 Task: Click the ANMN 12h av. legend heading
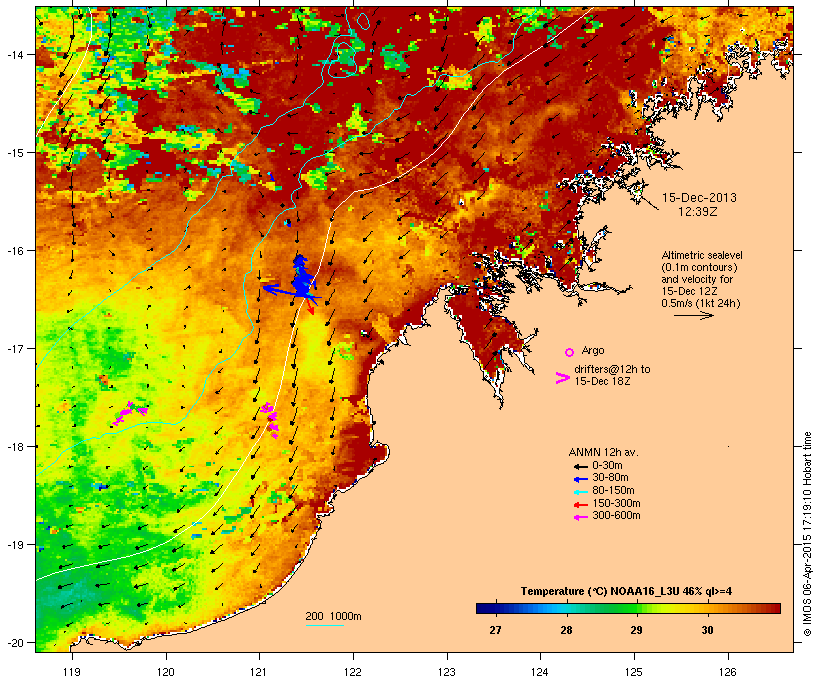coord(603,452)
